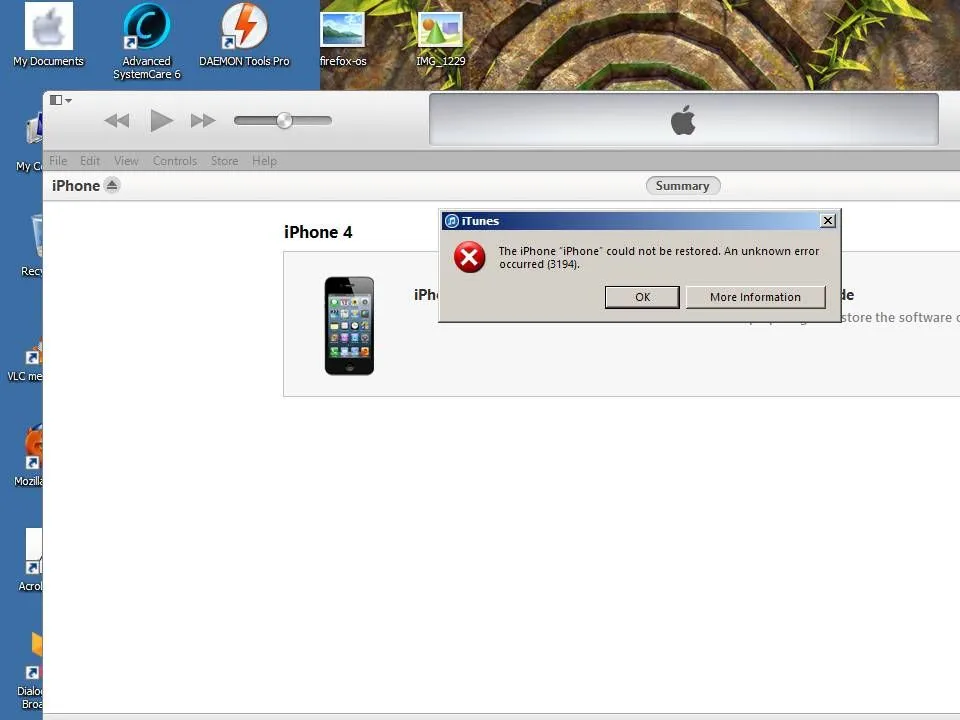Image resolution: width=960 pixels, height=720 pixels.
Task: Open the Edit menu
Action: pyautogui.click(x=90, y=161)
